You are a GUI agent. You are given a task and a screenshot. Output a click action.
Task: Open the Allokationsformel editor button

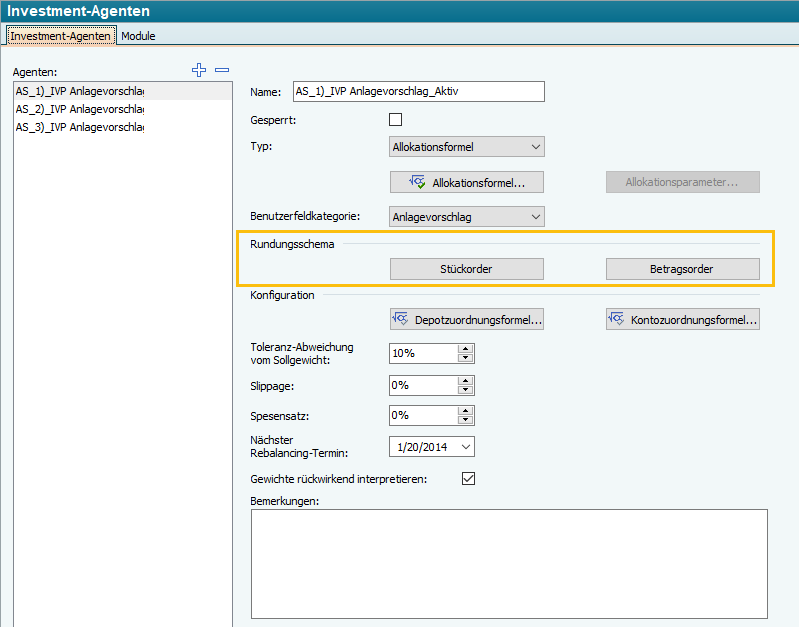coord(467,182)
